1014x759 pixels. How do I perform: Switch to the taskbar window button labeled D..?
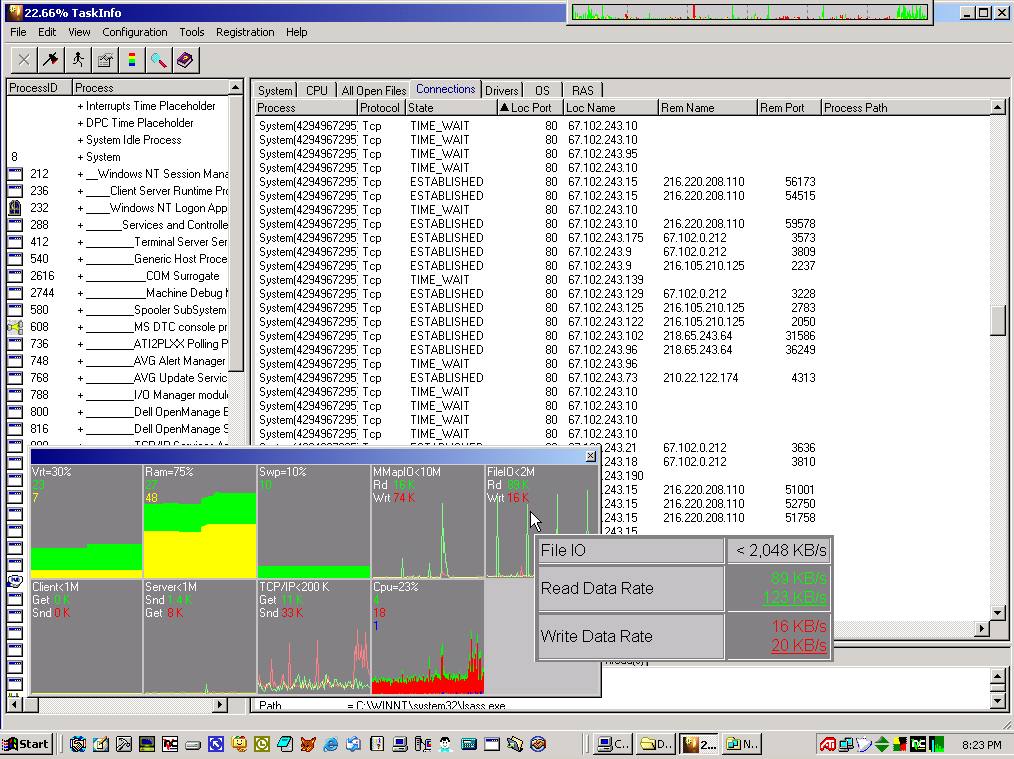click(656, 744)
